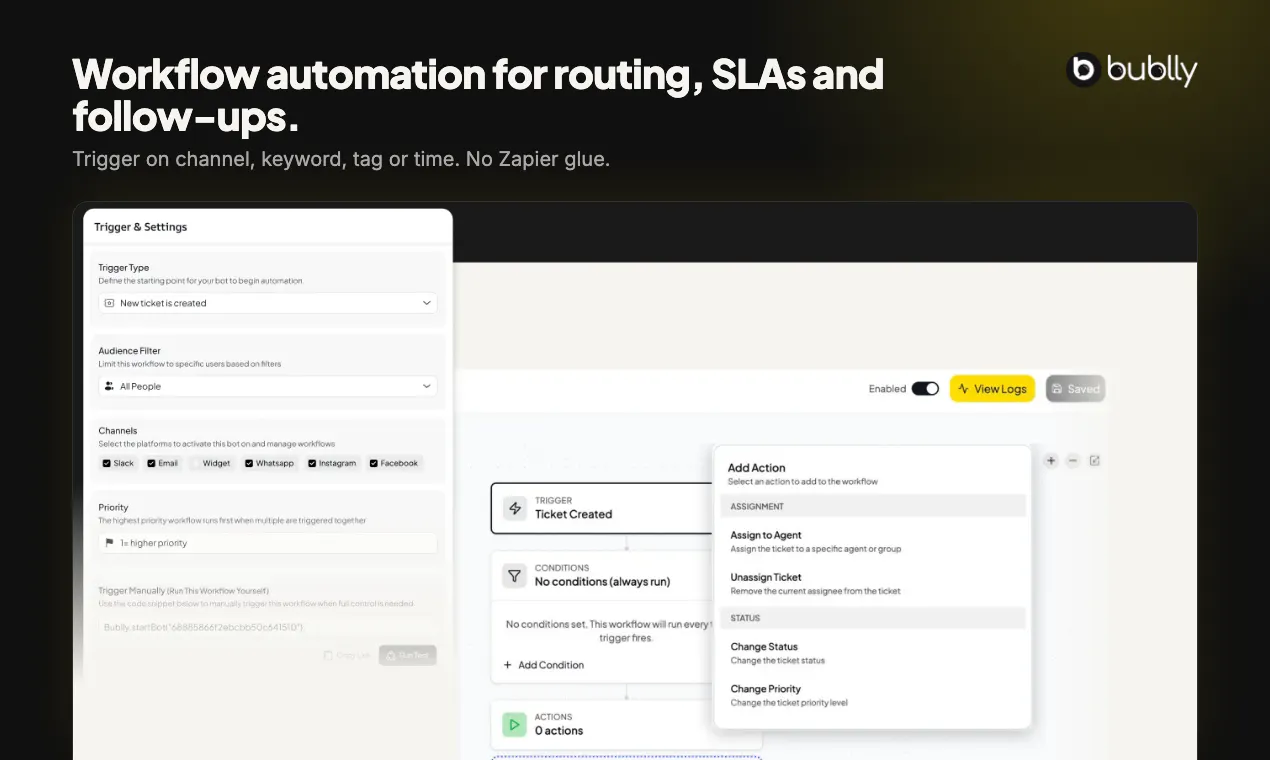Screen dimensions: 1270x760
Task: Click the Bubbly logo icon
Action: [1083, 69]
